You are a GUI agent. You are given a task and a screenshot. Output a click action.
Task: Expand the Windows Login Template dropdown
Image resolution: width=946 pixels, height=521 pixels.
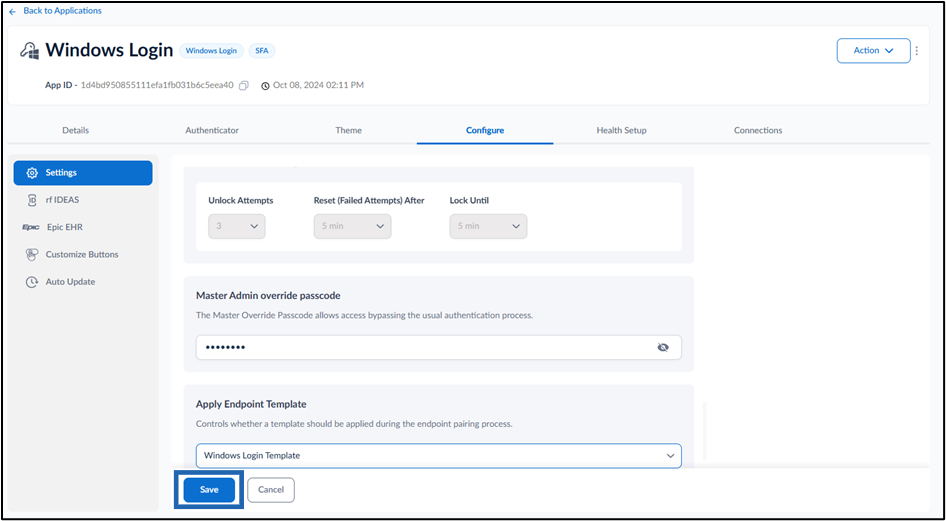(x=439, y=456)
